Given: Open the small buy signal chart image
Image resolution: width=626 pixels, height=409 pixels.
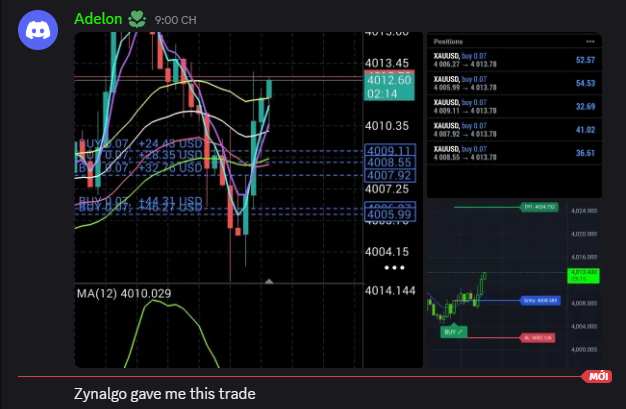Looking at the screenshot, I should [x=514, y=284].
